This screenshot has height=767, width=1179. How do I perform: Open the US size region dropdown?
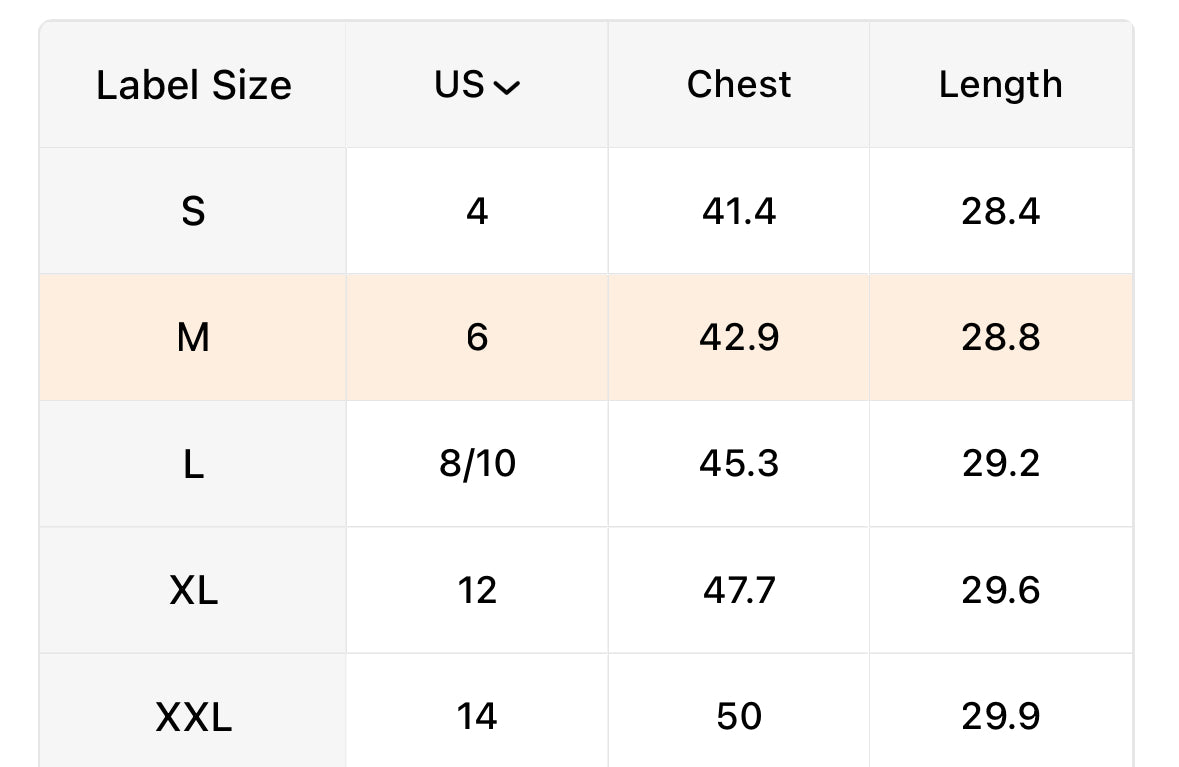pyautogui.click(x=477, y=84)
